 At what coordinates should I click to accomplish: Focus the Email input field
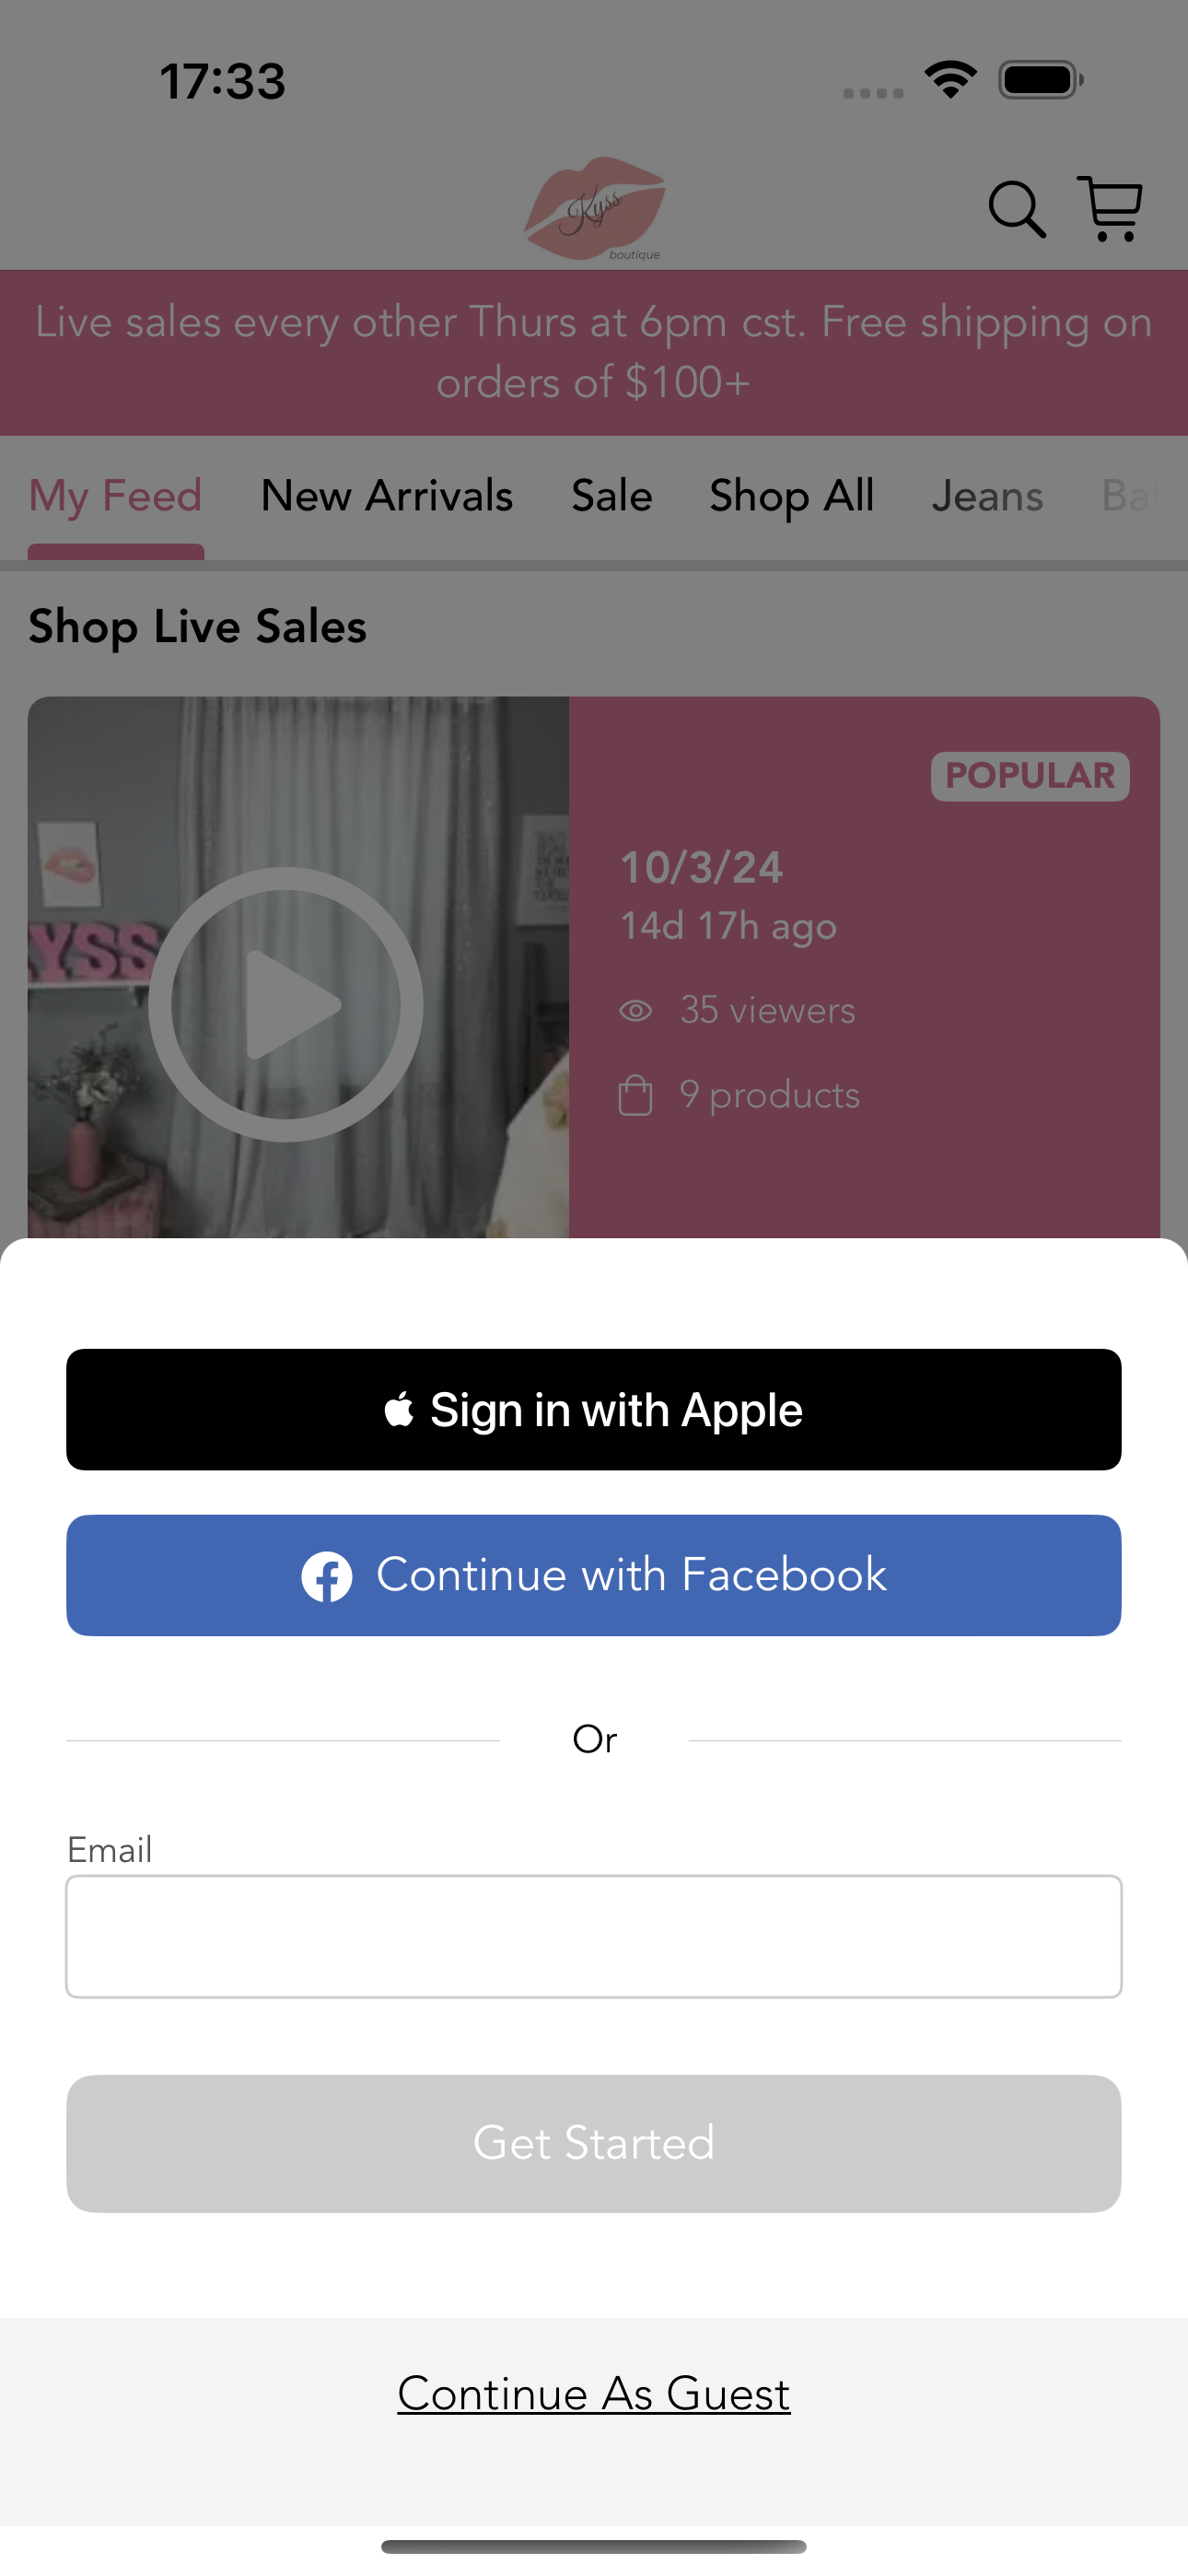coord(594,1937)
